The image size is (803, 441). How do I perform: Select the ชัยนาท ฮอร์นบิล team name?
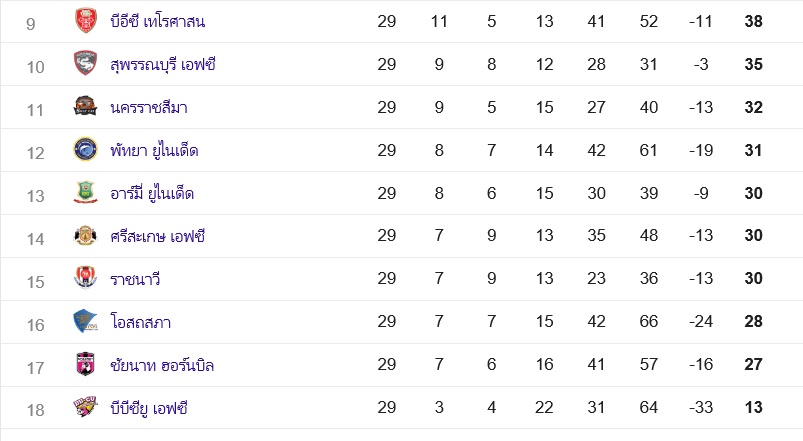pos(162,365)
